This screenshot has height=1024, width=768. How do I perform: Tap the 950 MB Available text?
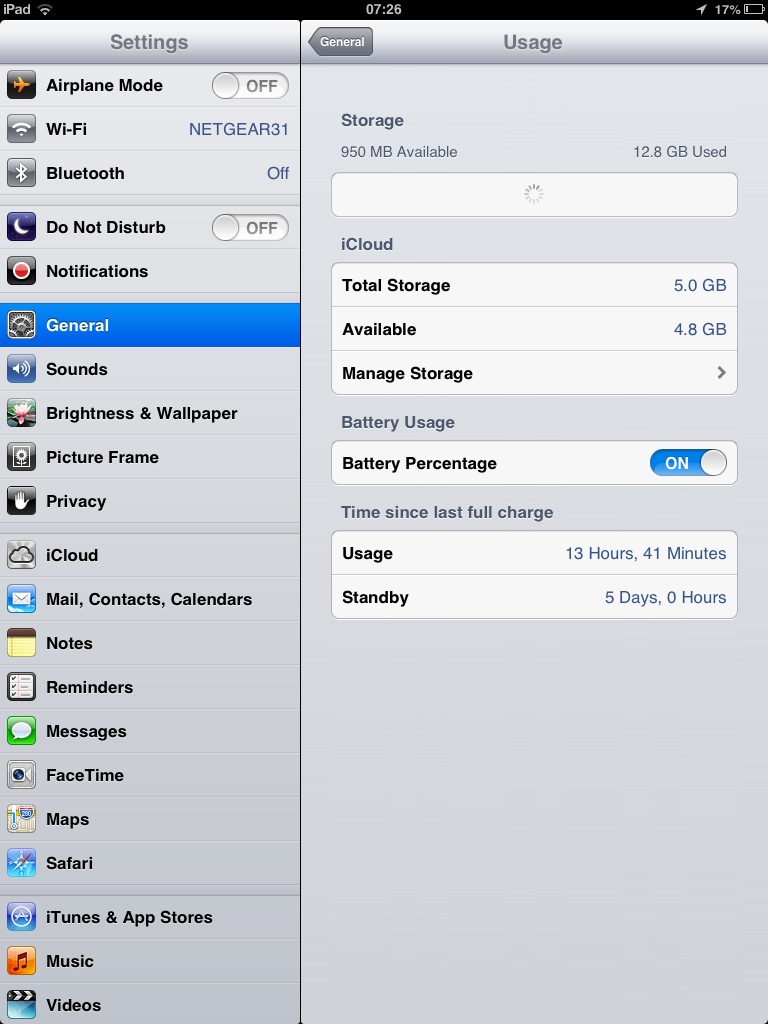tap(399, 152)
